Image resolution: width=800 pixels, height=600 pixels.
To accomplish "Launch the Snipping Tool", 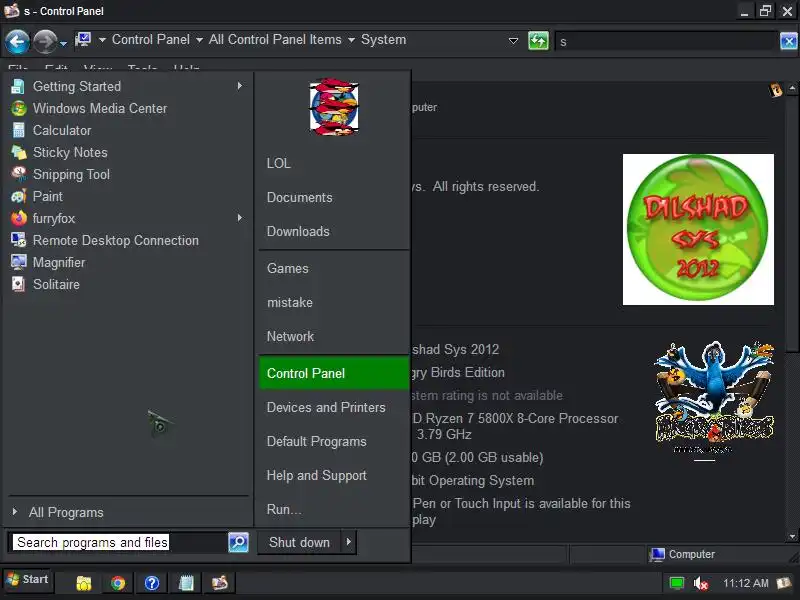I will [128, 174].
